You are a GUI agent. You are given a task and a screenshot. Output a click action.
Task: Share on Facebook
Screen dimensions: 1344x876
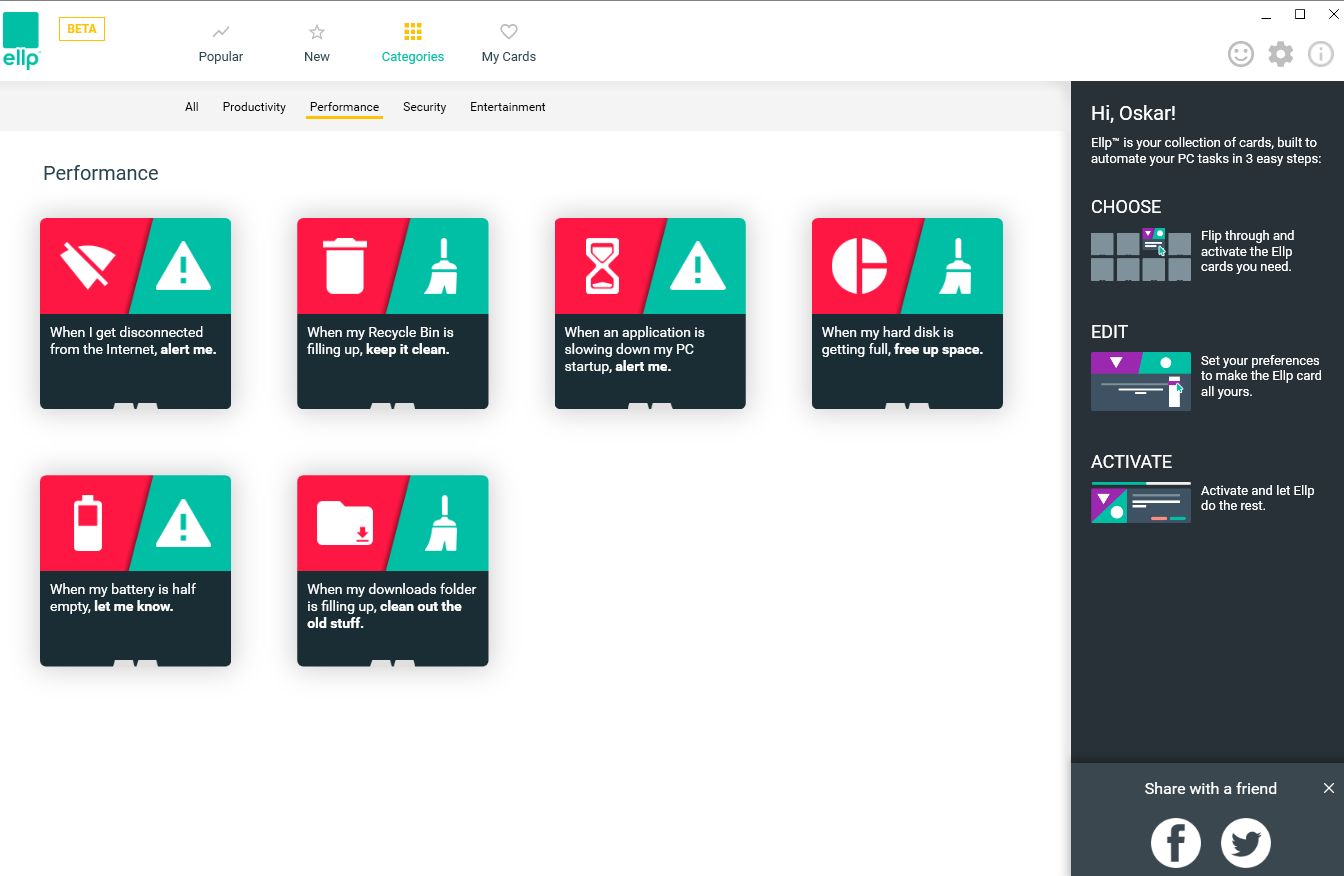pyautogui.click(x=1176, y=843)
